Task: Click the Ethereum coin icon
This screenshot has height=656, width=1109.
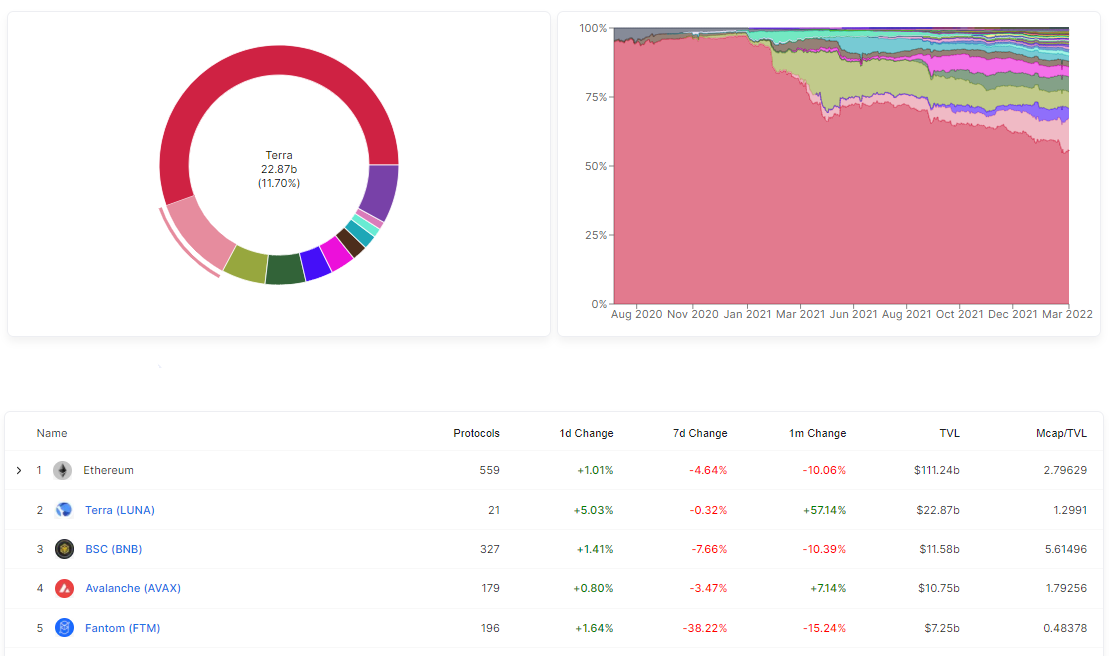Action: (x=63, y=470)
